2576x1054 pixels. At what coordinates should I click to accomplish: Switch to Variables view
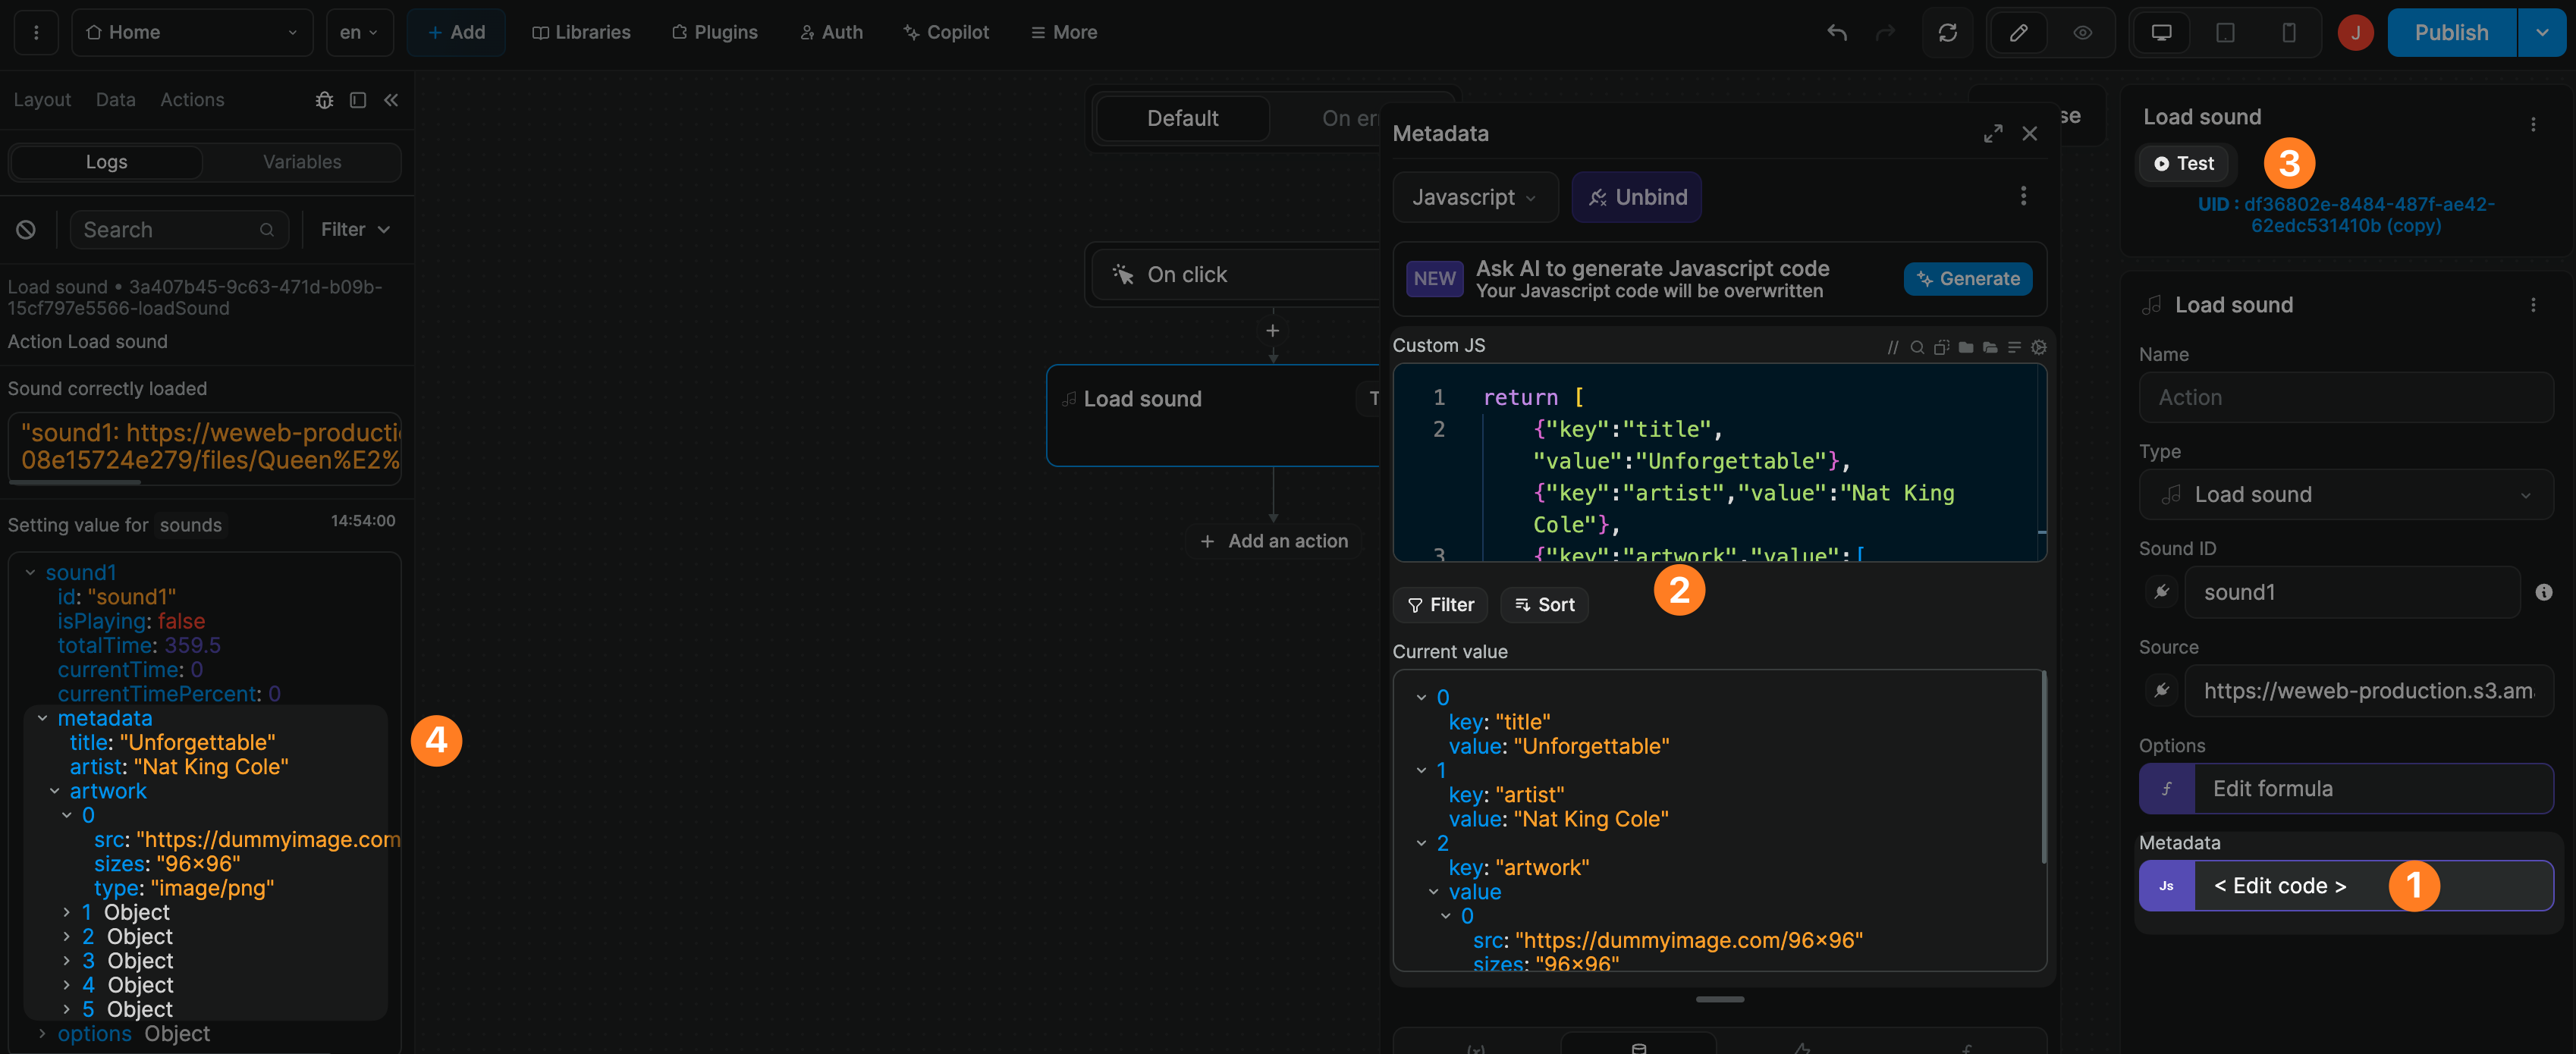pyautogui.click(x=301, y=162)
